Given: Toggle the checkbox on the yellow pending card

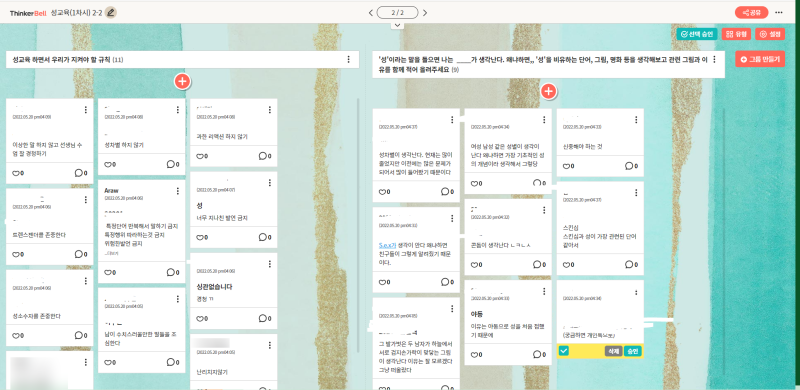Looking at the screenshot, I should pyautogui.click(x=564, y=351).
